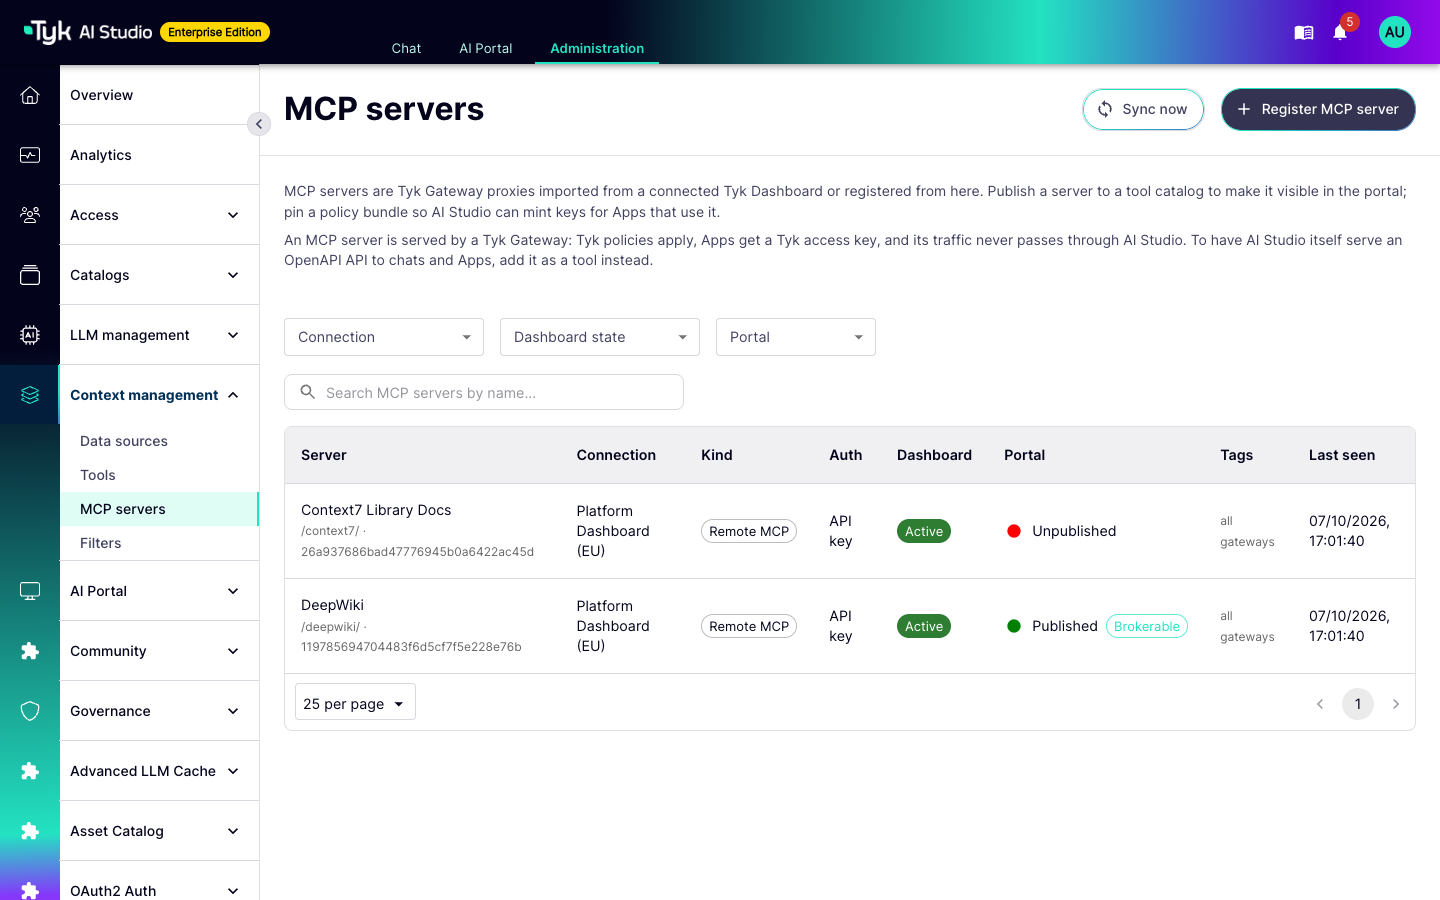This screenshot has width=1440, height=900.
Task: Focus the Search MCP servers field
Action: pos(484,392)
